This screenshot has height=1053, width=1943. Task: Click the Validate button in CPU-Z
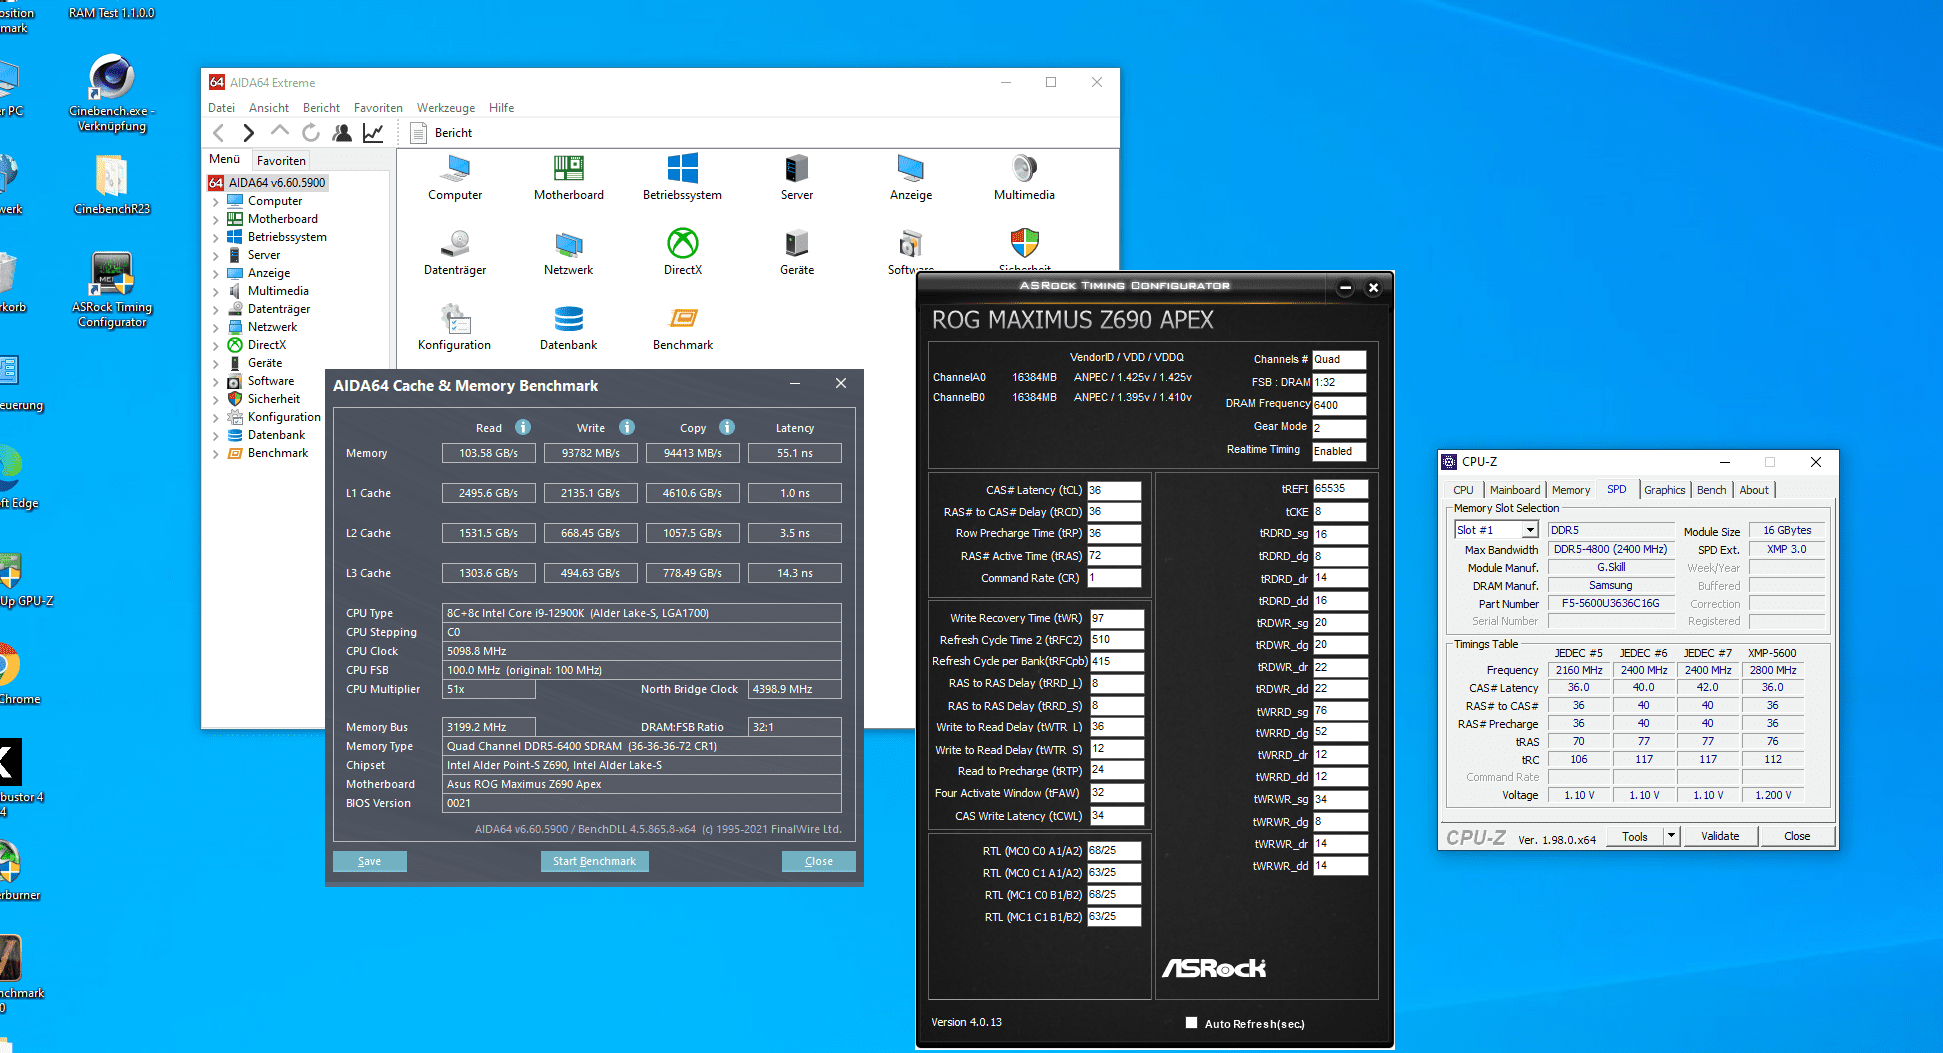[1720, 836]
